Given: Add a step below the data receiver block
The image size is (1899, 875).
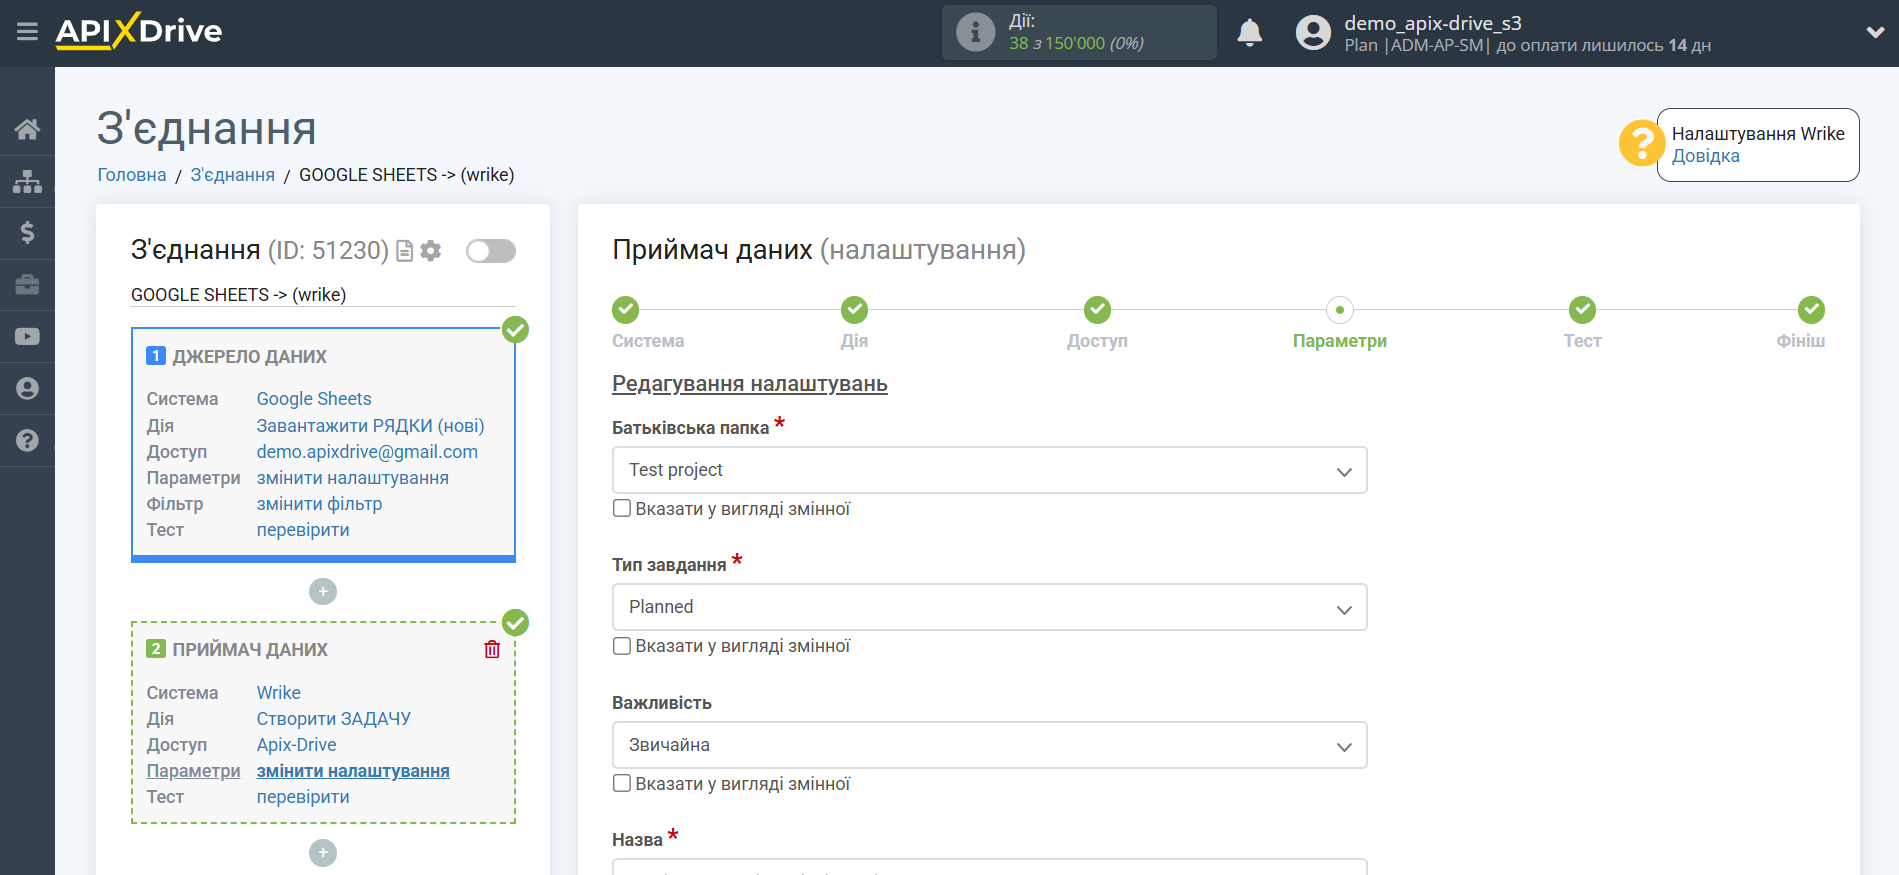Looking at the screenshot, I should (323, 853).
